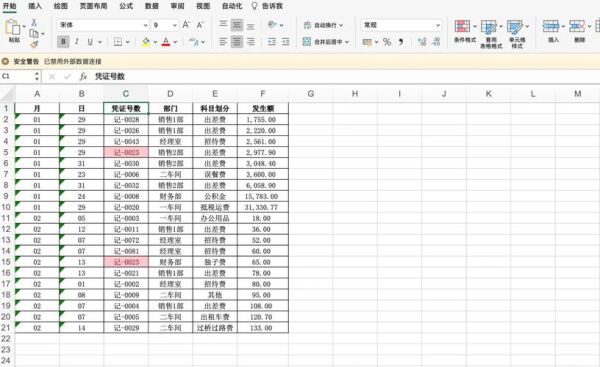Select row 22 header

pos(6,339)
